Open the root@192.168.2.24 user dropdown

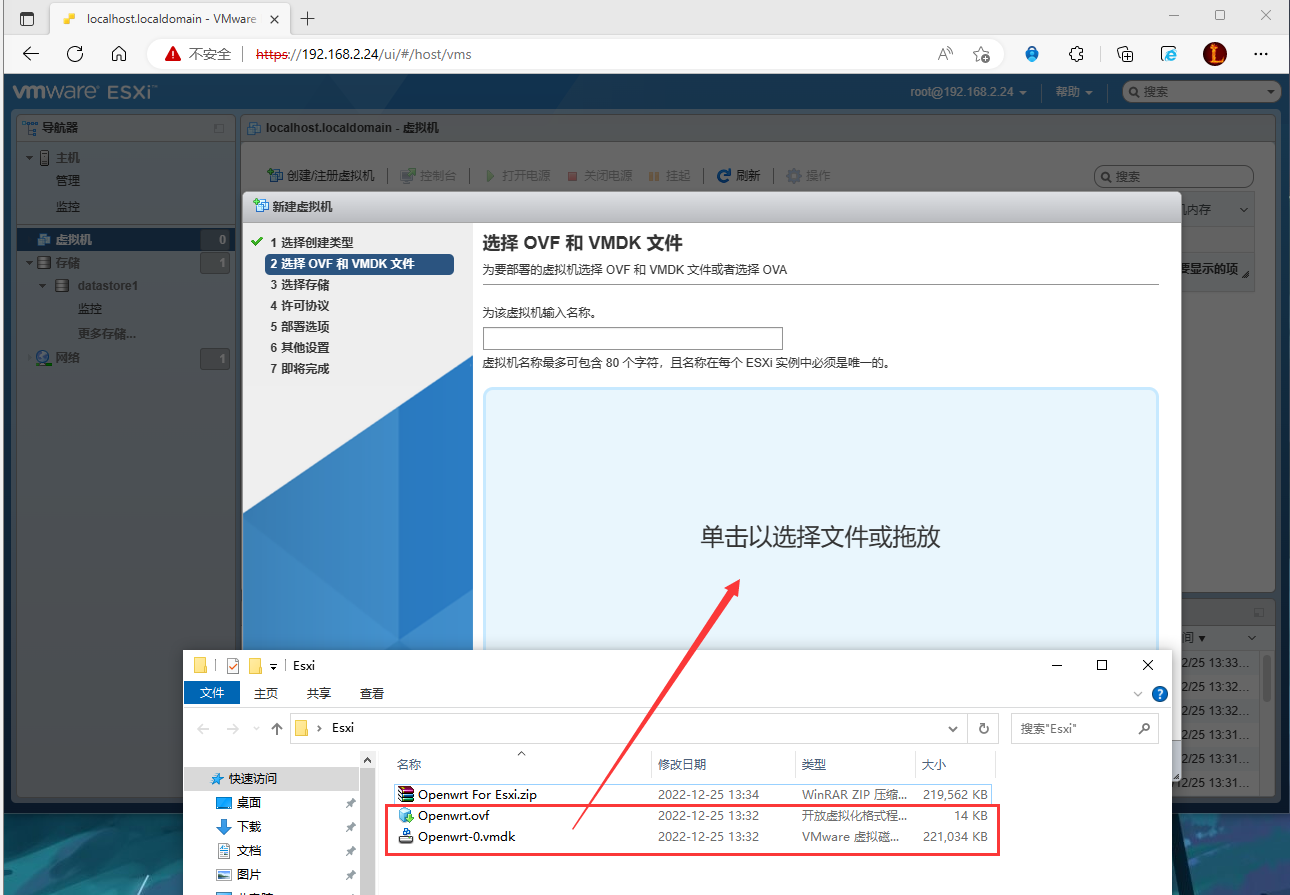click(x=969, y=92)
